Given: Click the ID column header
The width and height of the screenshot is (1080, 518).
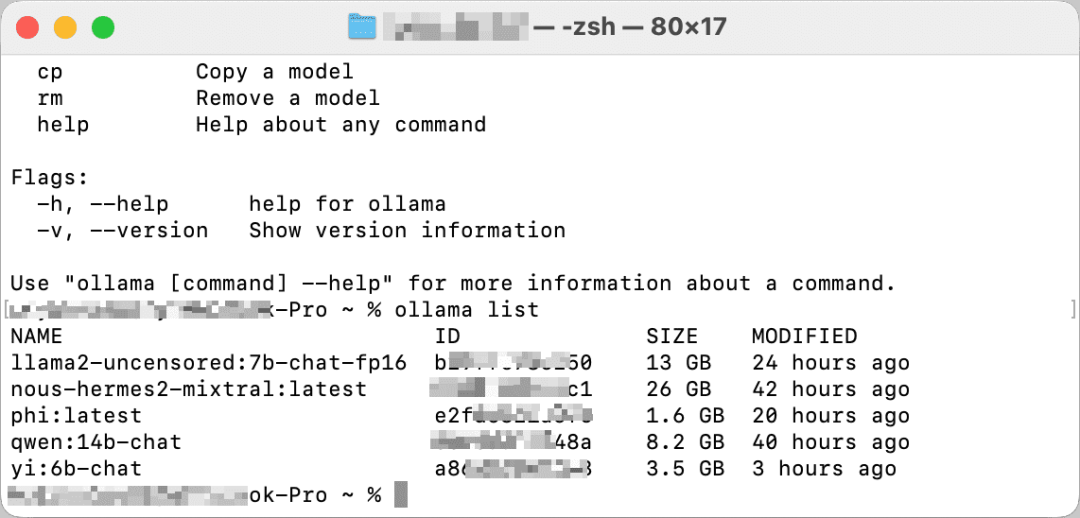Looking at the screenshot, I should click(448, 336).
